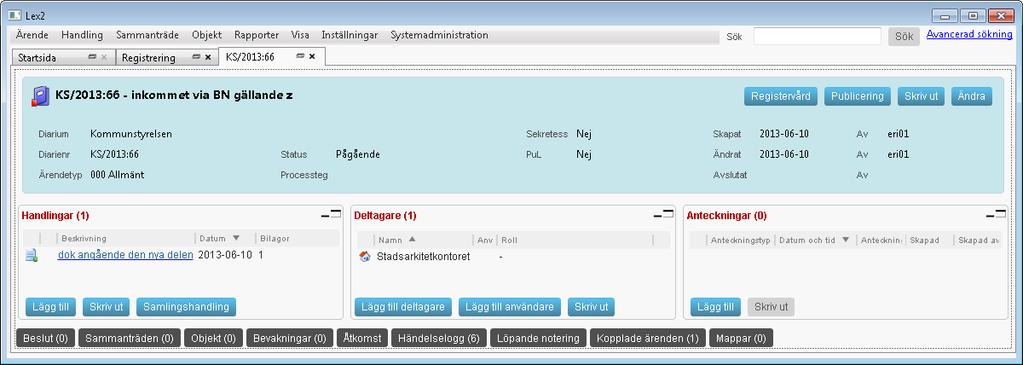This screenshot has width=1023, height=365.
Task: Open the Åtkomst section
Action: [362, 338]
